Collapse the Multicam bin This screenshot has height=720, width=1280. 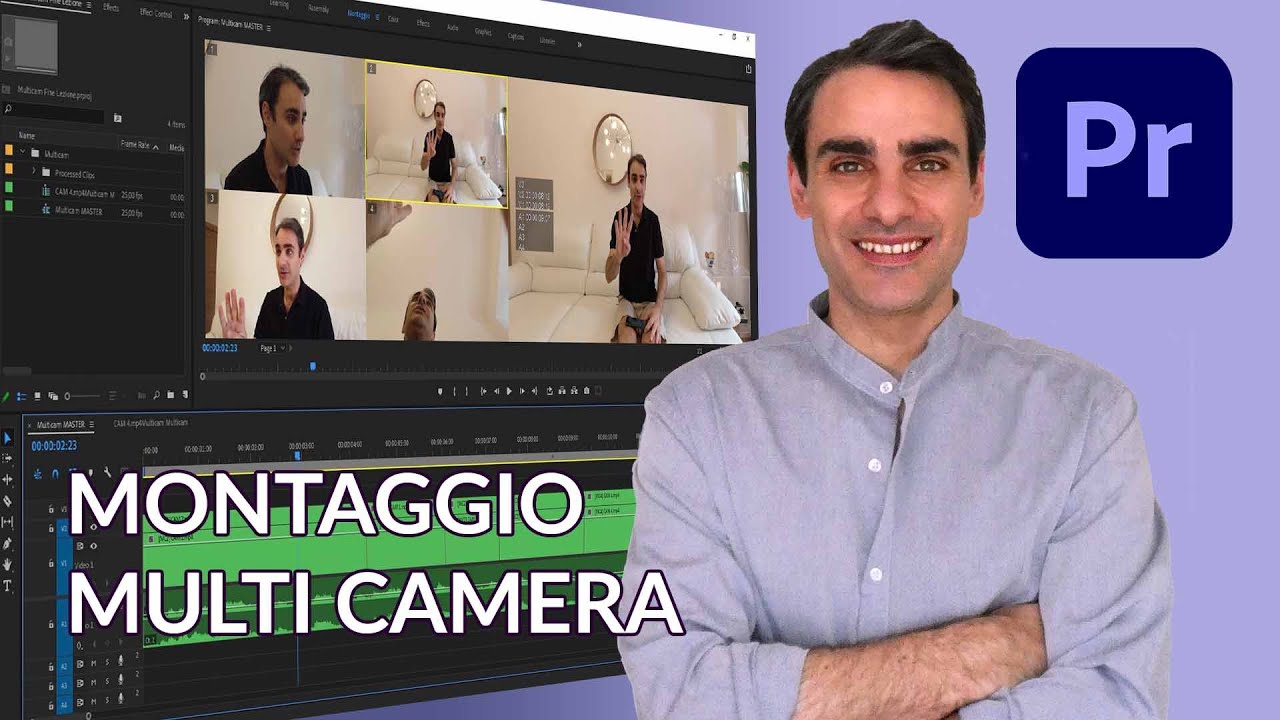click(x=22, y=151)
